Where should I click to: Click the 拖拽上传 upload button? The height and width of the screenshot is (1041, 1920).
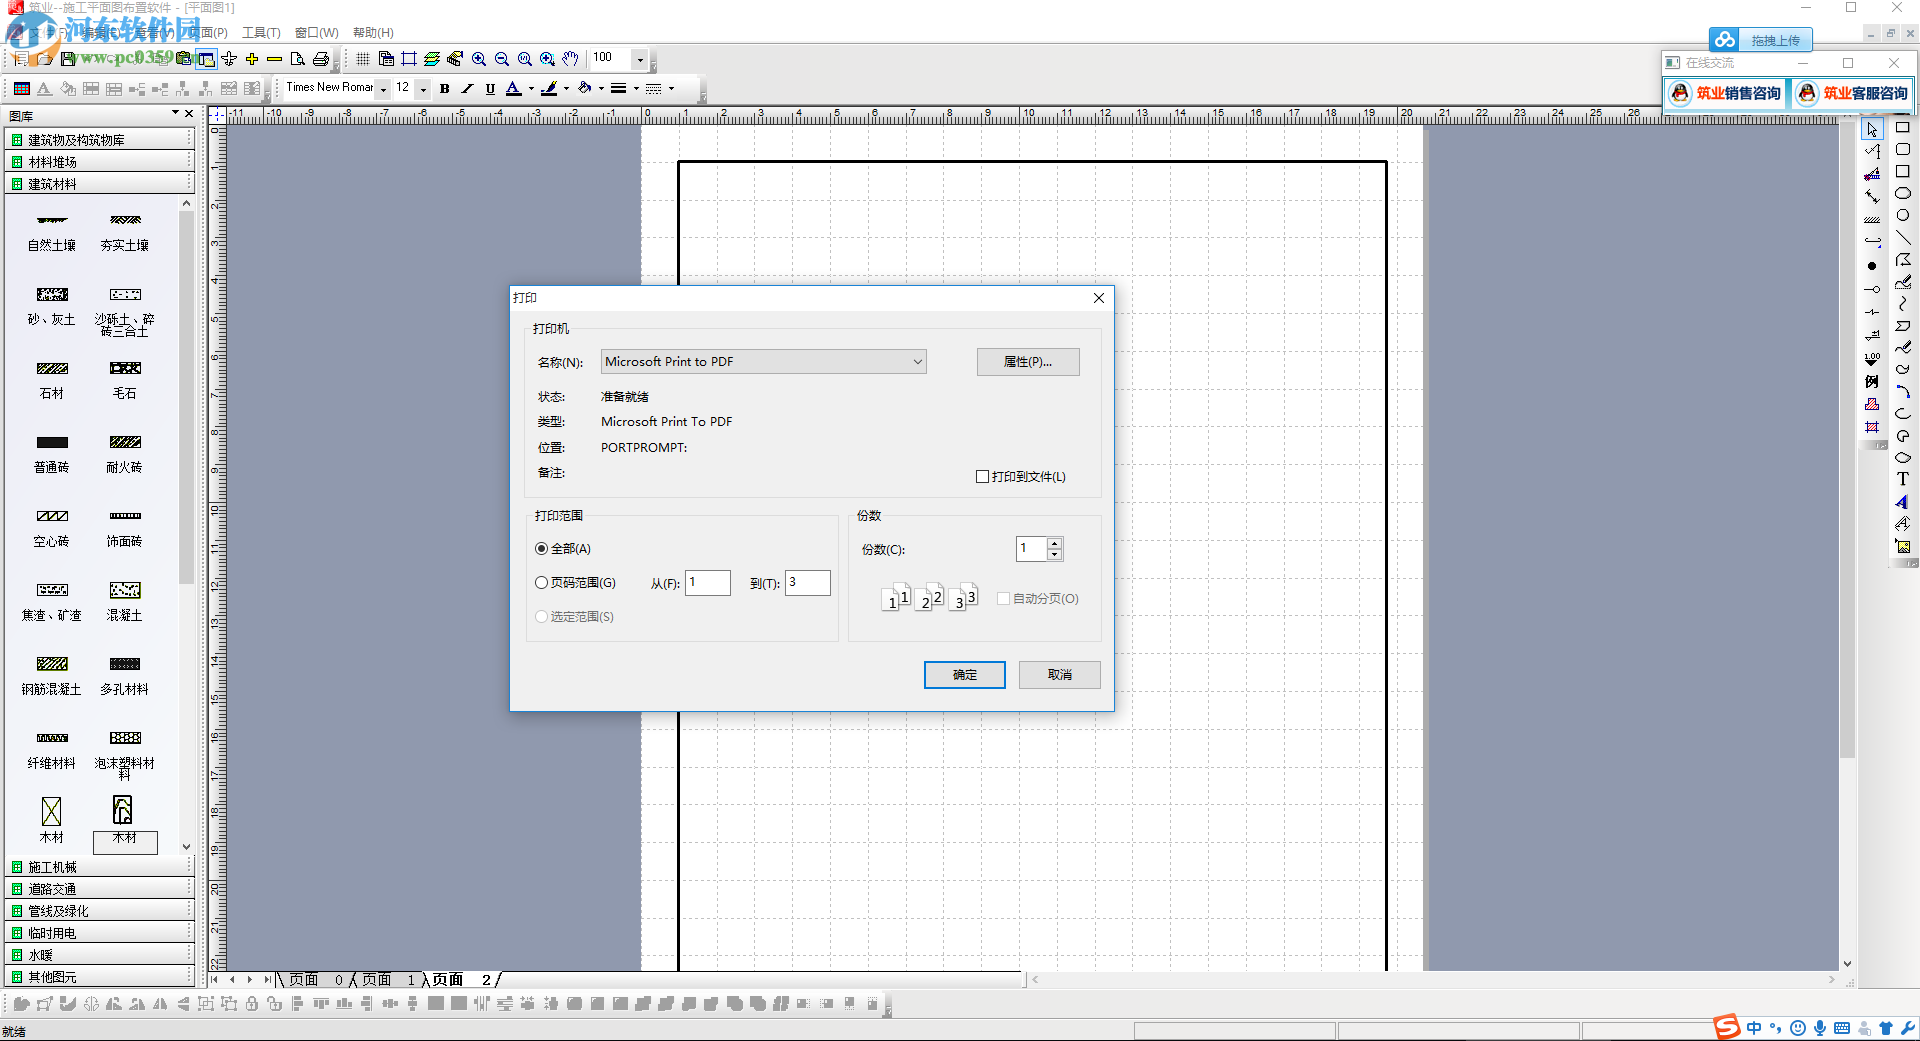tap(1761, 40)
